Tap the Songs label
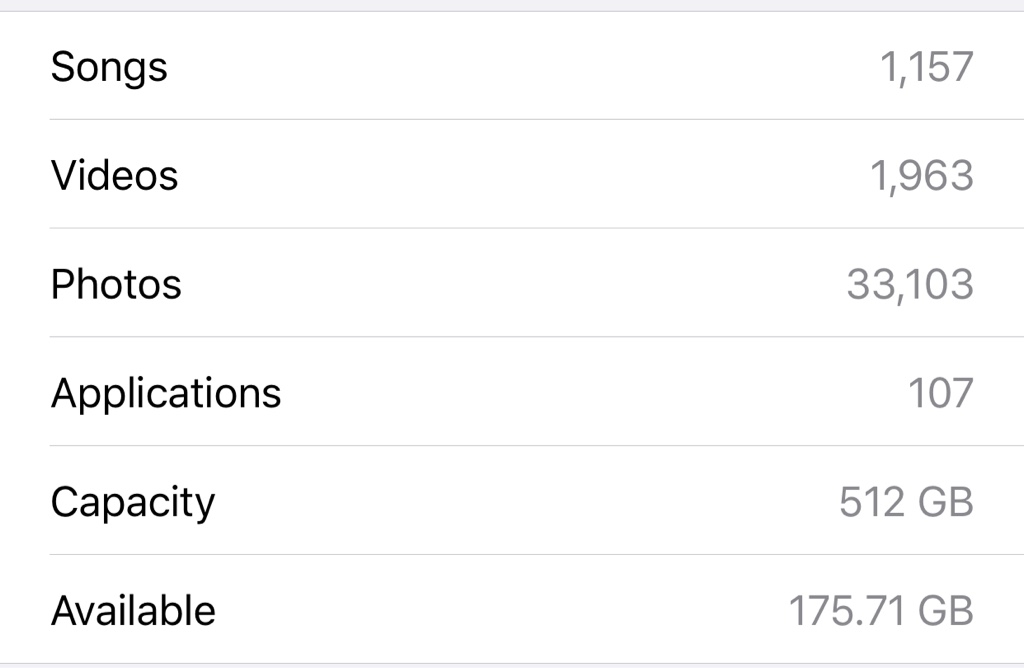Screen dimensions: 1024x668 pyautogui.click(x=109, y=68)
